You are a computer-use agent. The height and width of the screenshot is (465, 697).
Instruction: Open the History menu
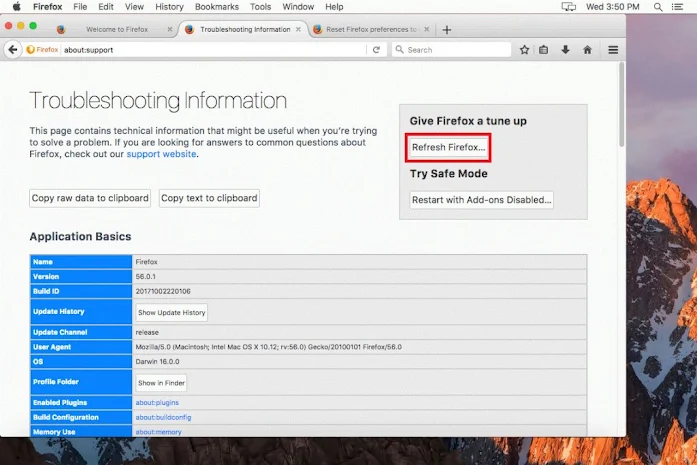tap(169, 7)
